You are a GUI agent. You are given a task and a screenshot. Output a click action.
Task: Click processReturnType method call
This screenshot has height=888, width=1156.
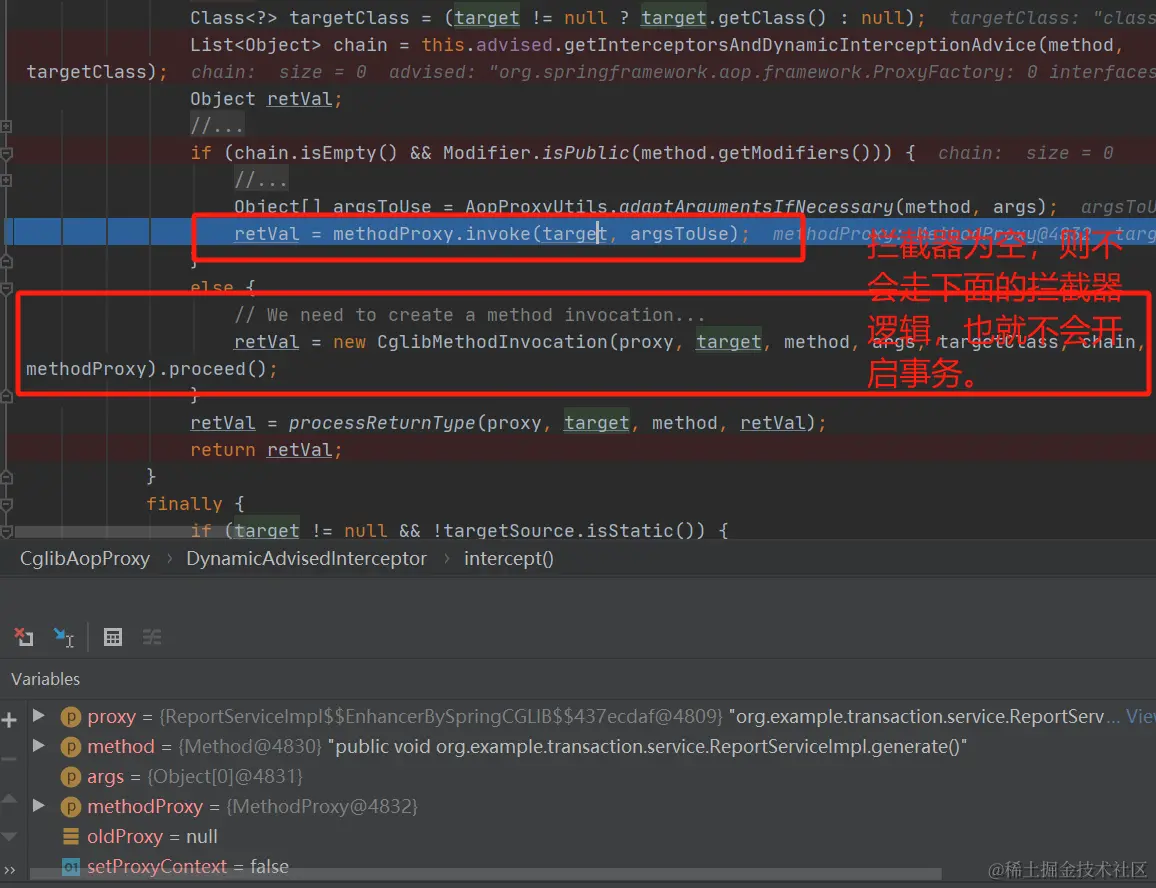tap(381, 423)
